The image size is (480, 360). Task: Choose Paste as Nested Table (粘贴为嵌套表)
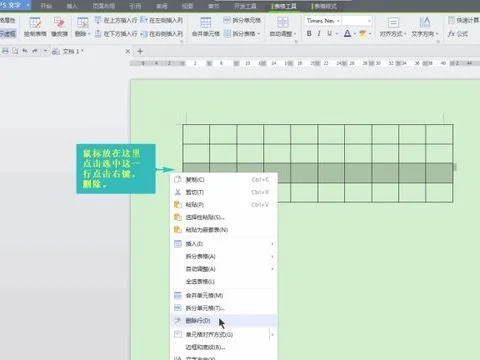pyautogui.click(x=224, y=230)
